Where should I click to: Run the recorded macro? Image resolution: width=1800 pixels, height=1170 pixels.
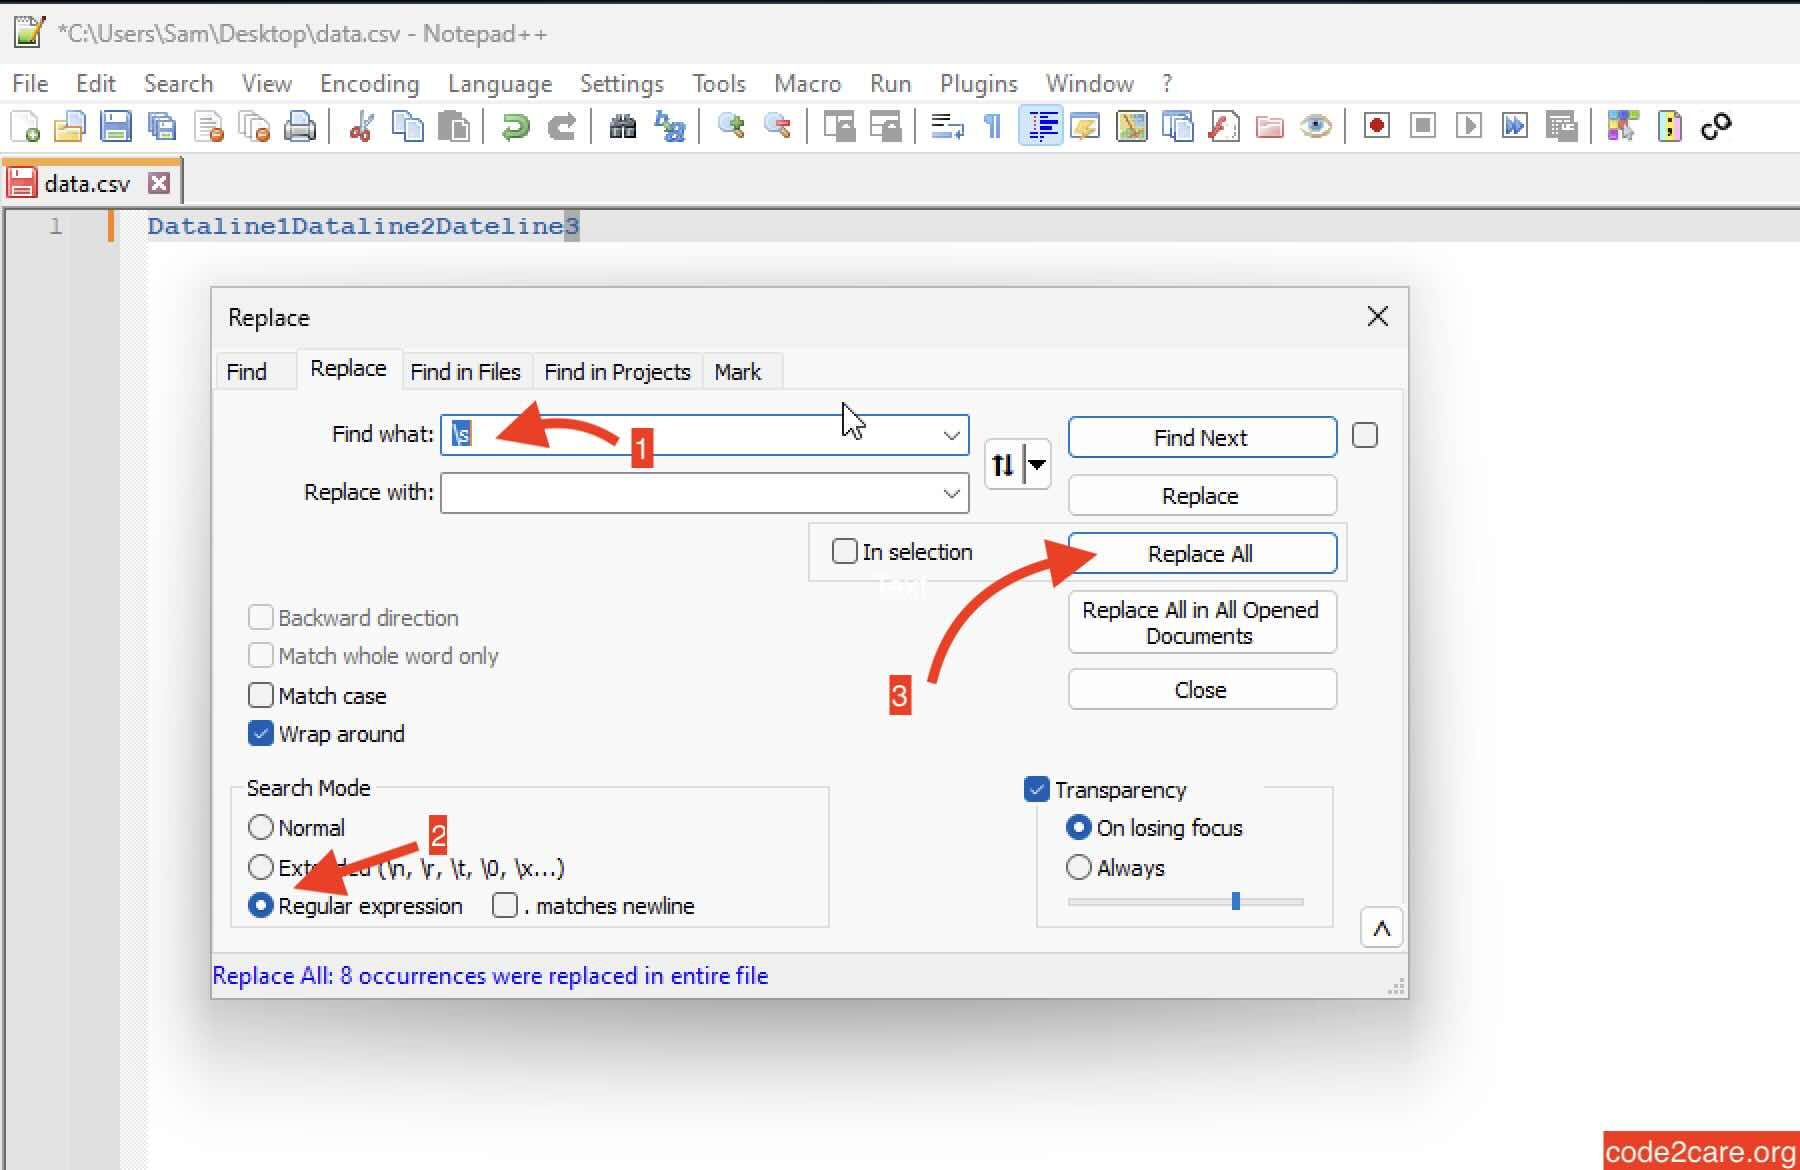coord(1468,126)
